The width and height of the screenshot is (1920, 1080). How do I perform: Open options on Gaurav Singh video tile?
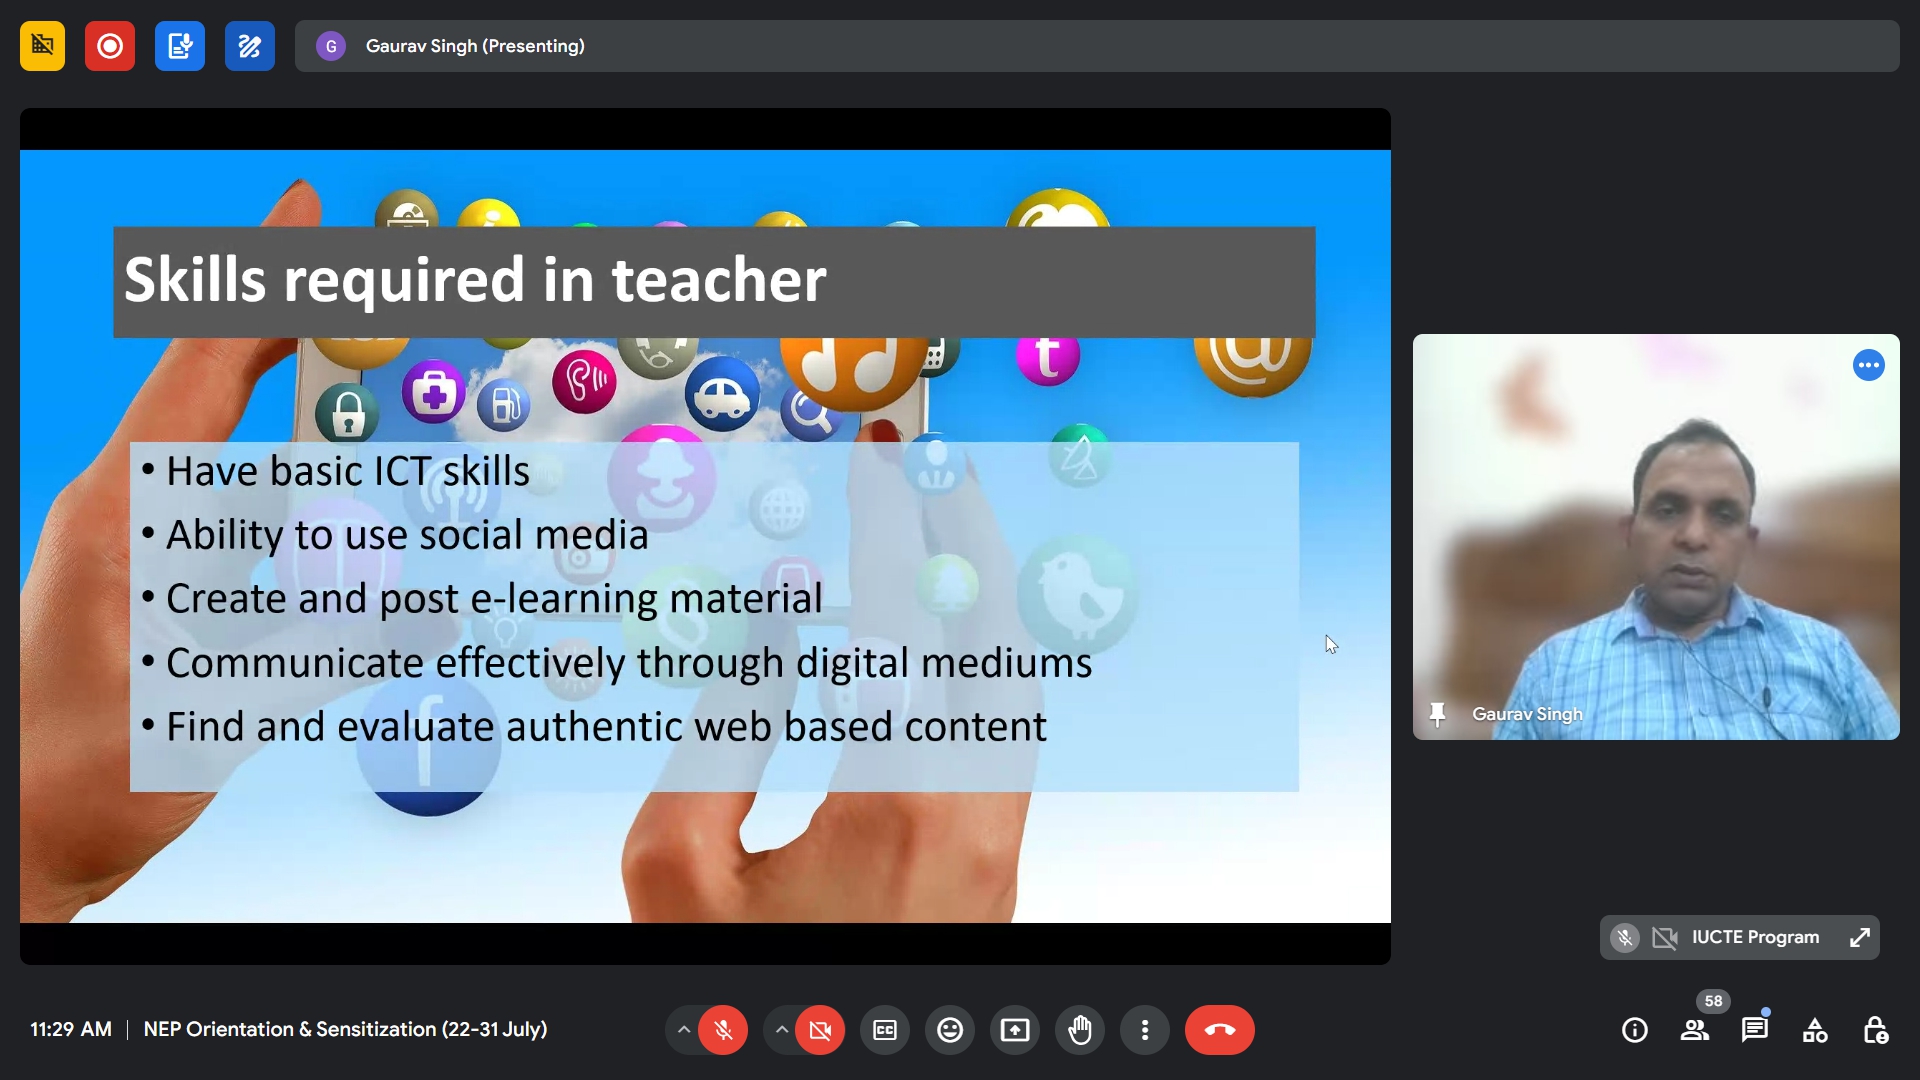1868,366
